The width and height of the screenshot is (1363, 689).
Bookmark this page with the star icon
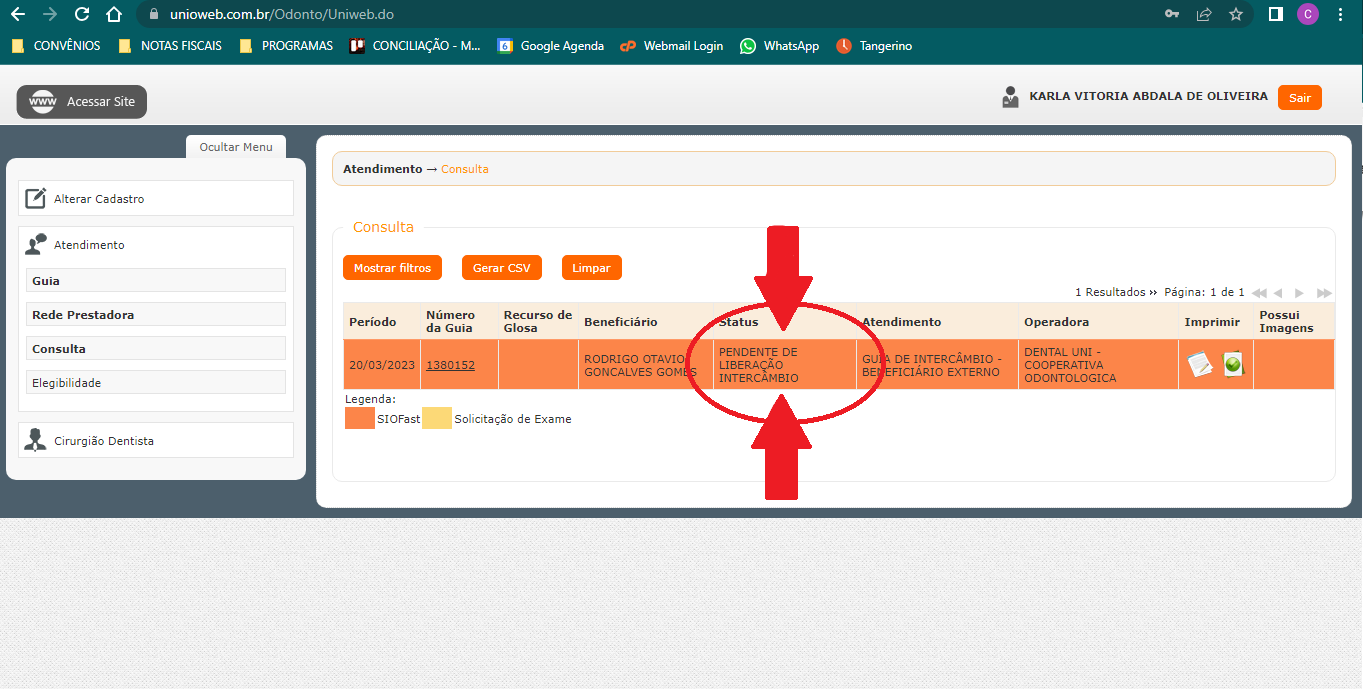click(x=1236, y=14)
